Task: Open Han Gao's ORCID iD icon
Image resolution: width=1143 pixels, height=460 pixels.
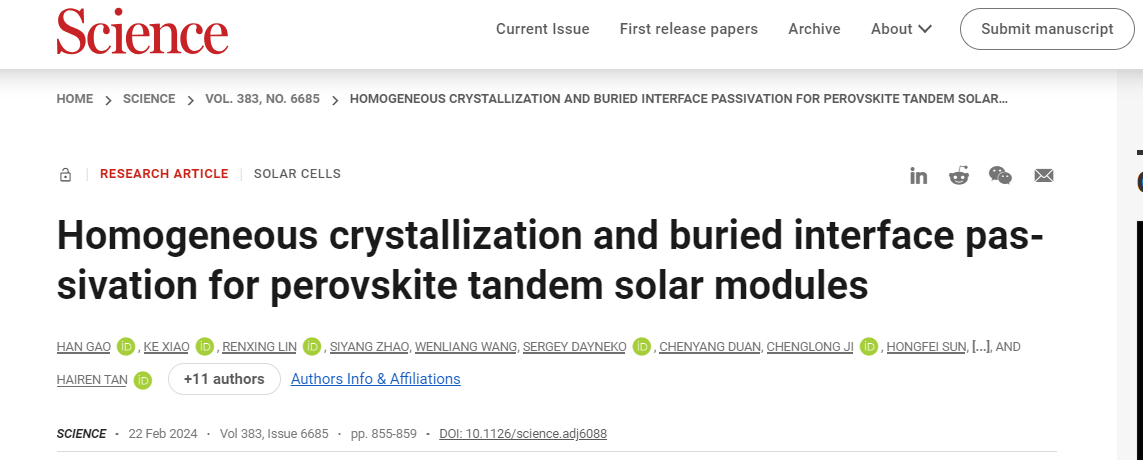Action: (126, 347)
